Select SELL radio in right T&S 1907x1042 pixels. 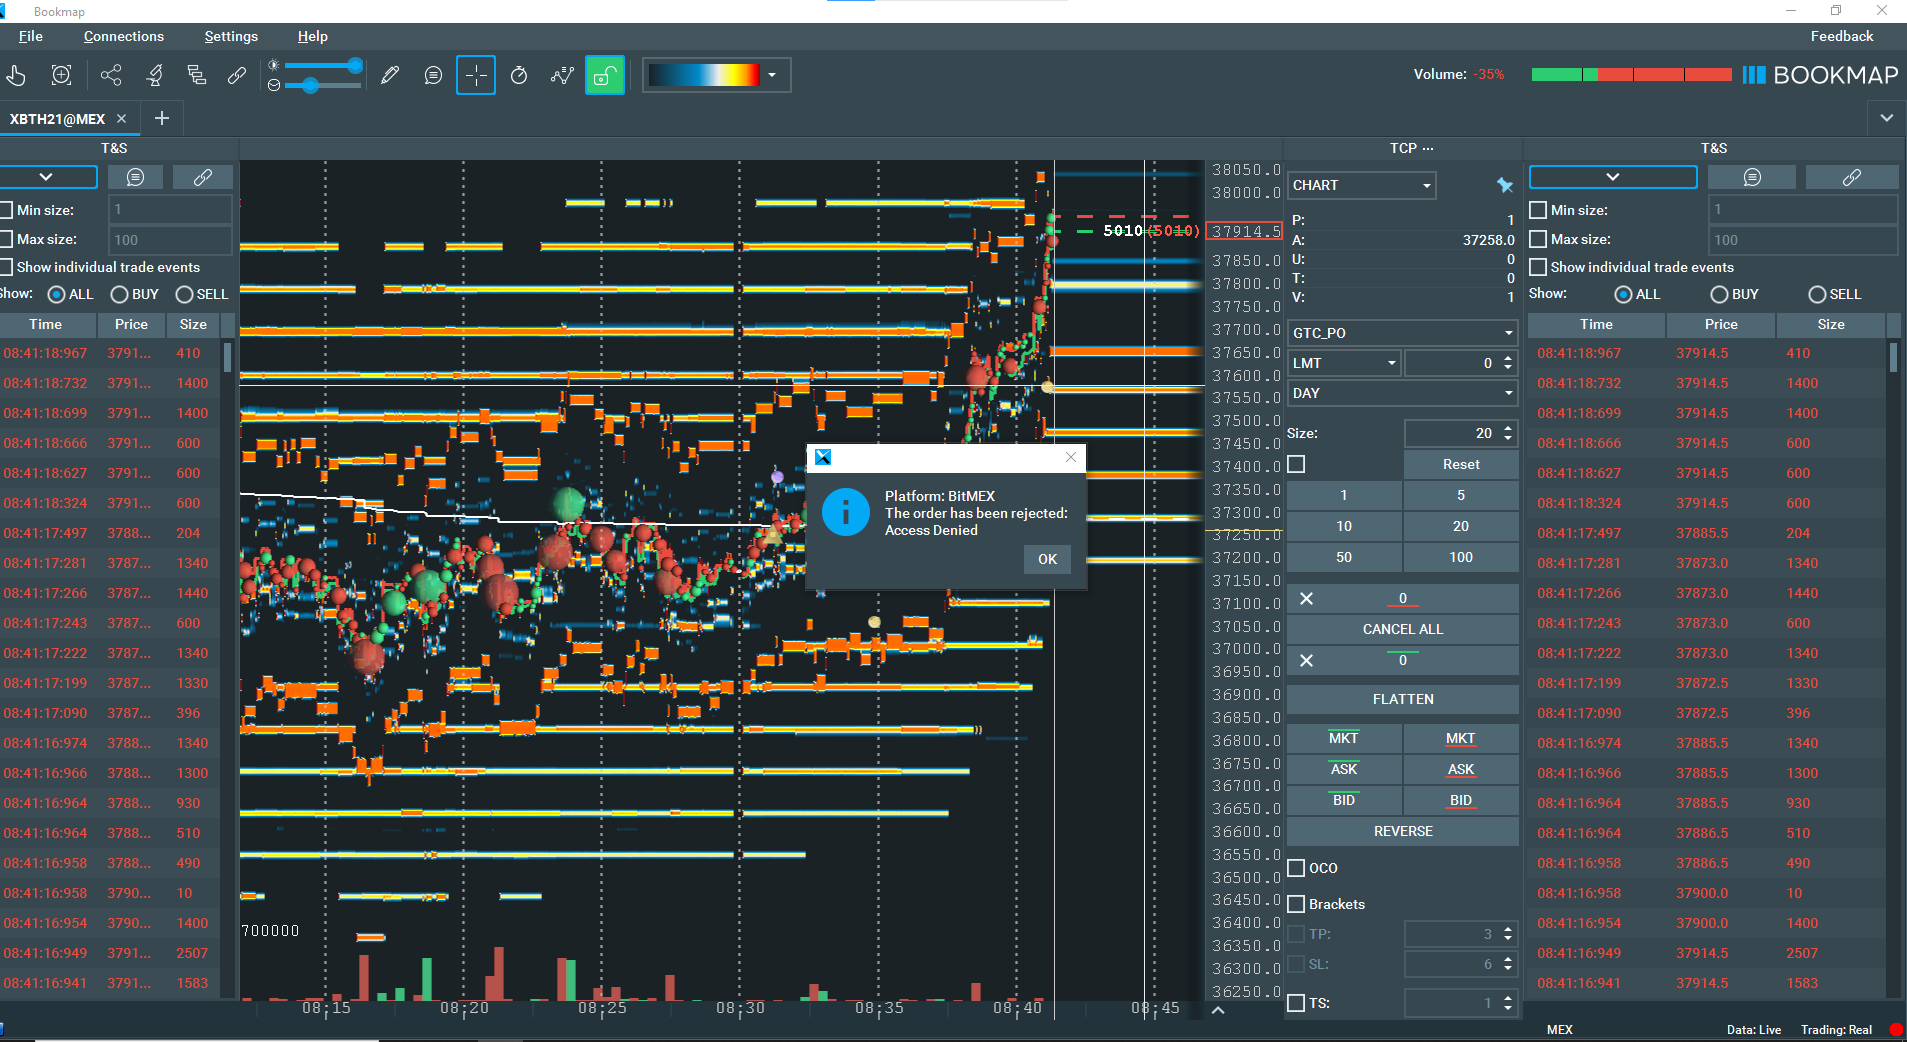coord(1817,294)
